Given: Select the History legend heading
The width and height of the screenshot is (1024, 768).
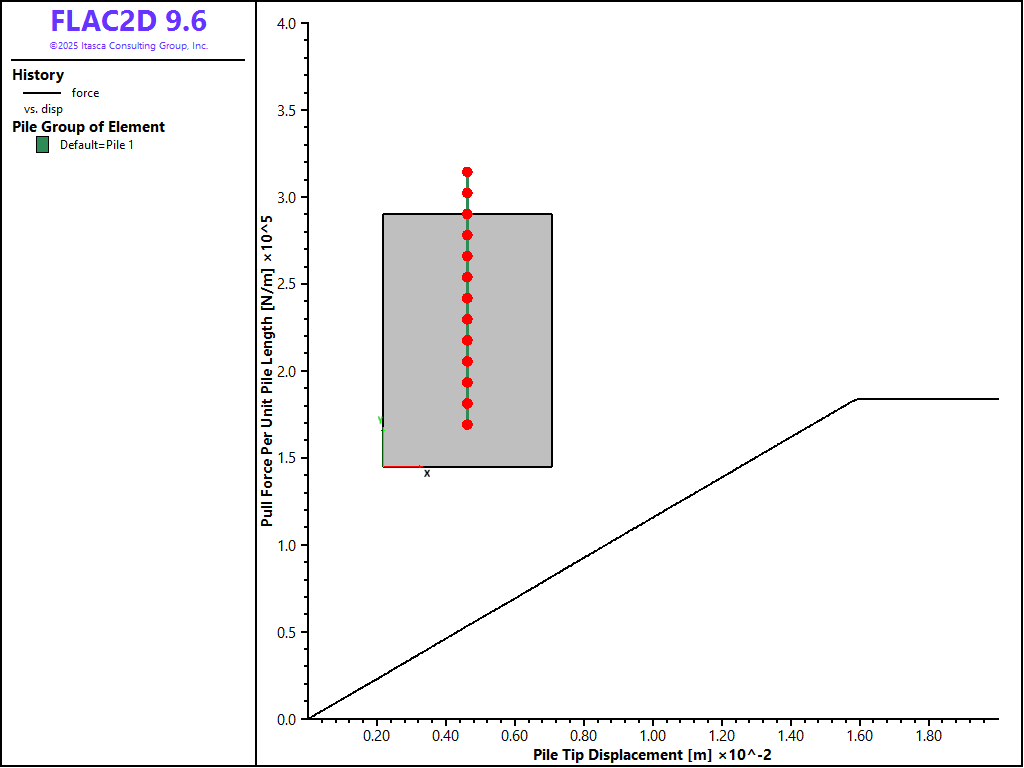Looking at the screenshot, I should pyautogui.click(x=38, y=75).
